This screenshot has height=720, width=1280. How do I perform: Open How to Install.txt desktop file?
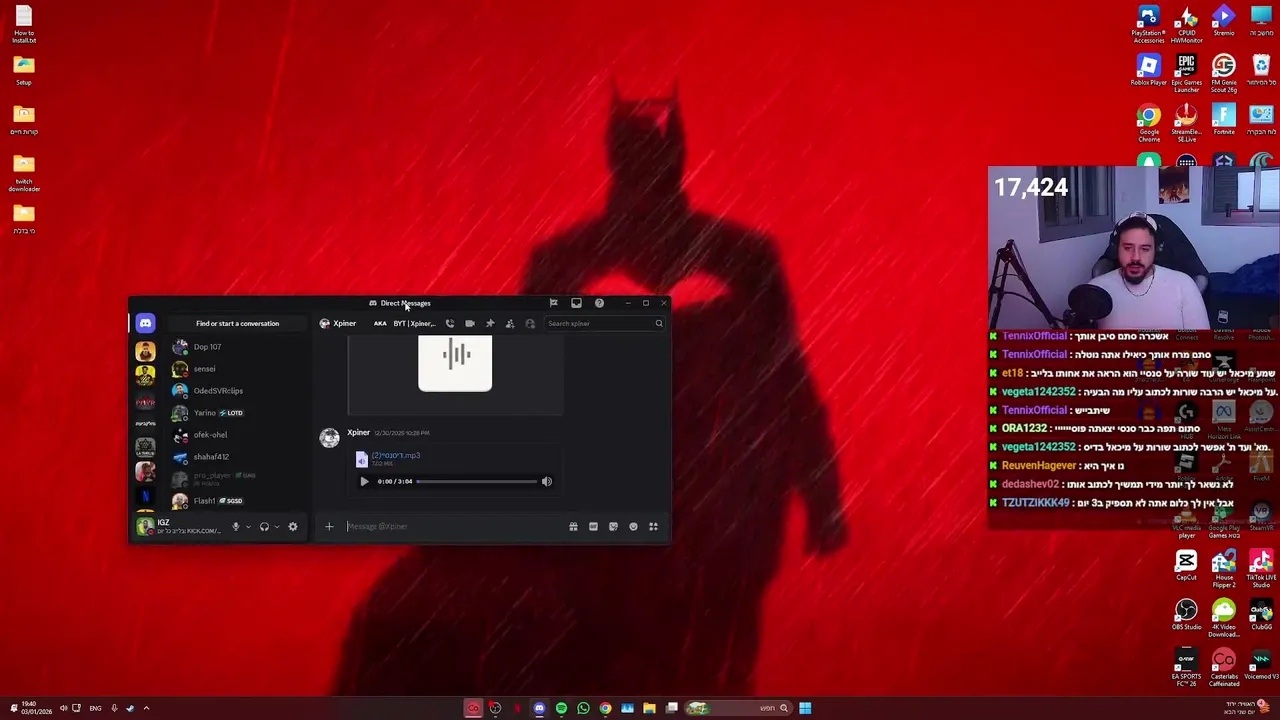click(x=24, y=25)
